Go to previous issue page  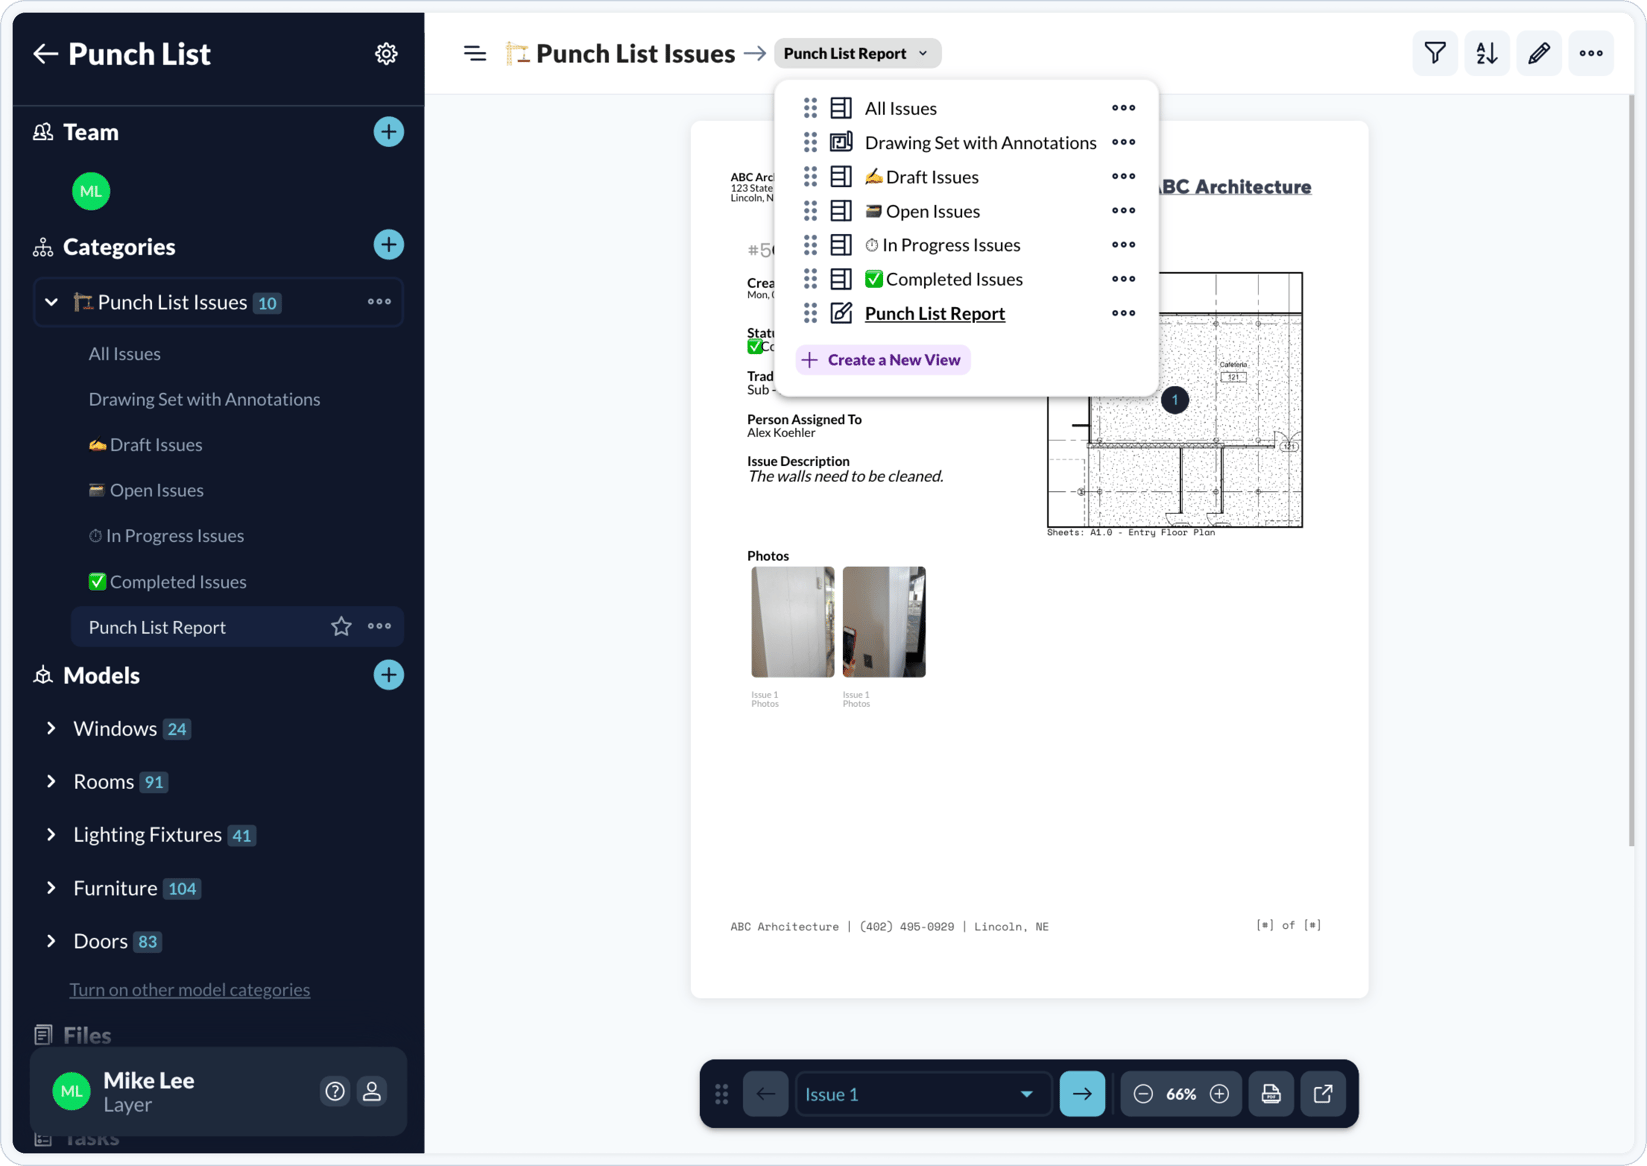click(766, 1094)
